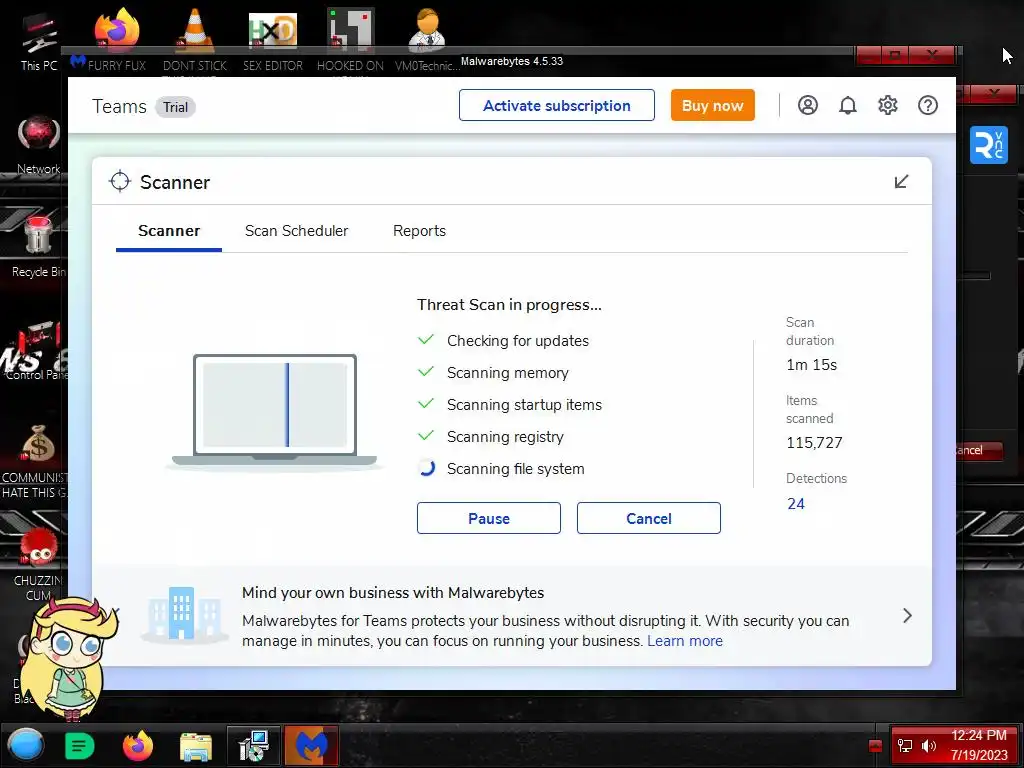Image resolution: width=1024 pixels, height=768 pixels.
Task: Click the laptop scan illustration
Action: pos(275,411)
